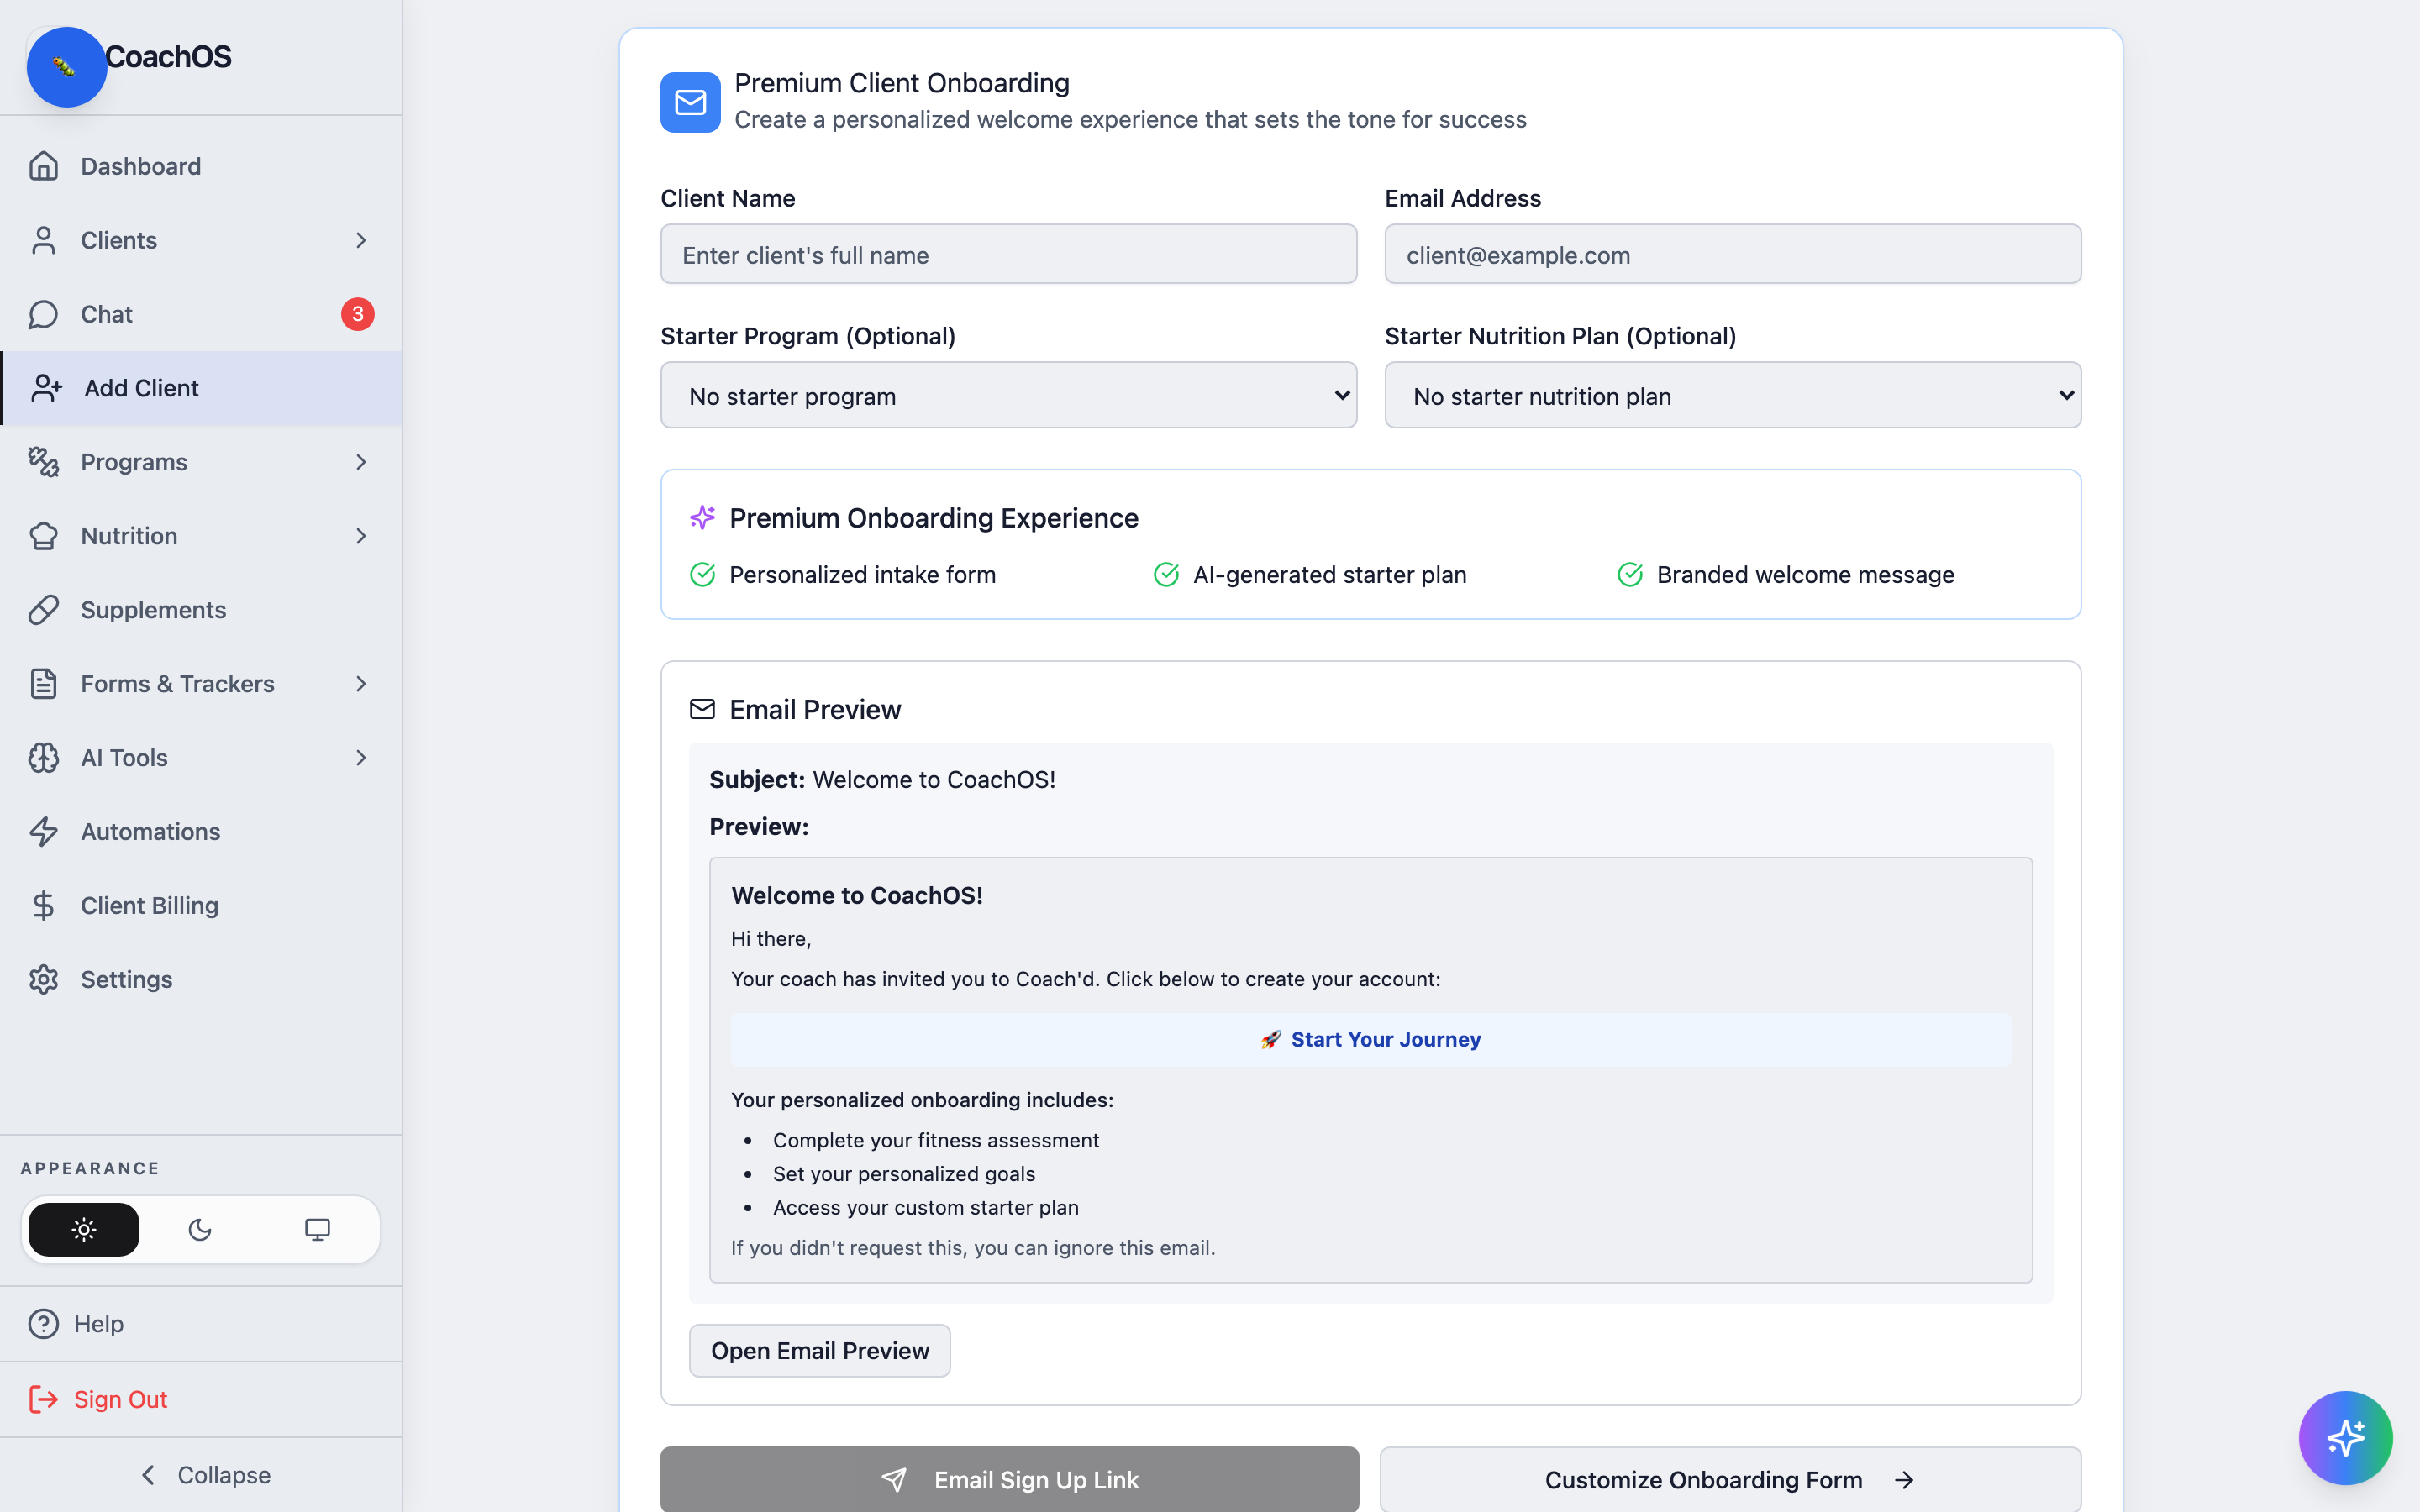Click the Personalized intake form checkmark
Image resolution: width=2420 pixels, height=1512 pixels.
tap(702, 575)
